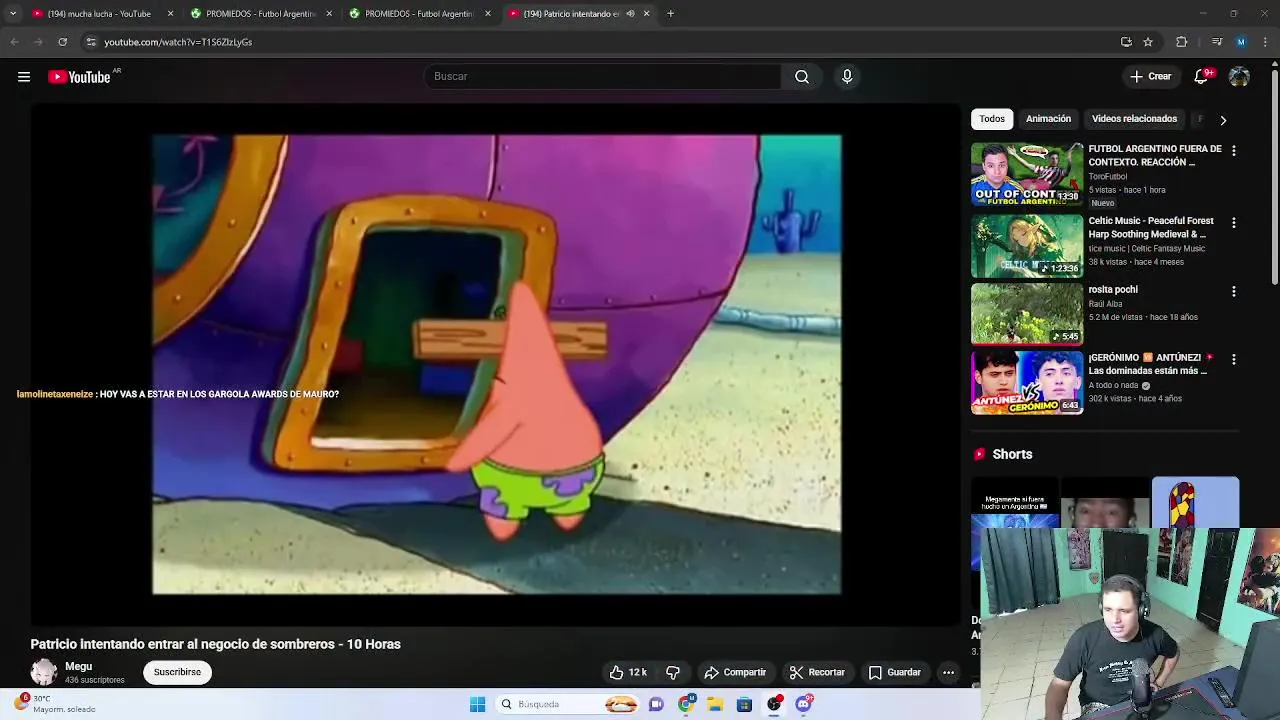Activate voice search microphone
Screen dimensions: 1280x720
pos(847,77)
